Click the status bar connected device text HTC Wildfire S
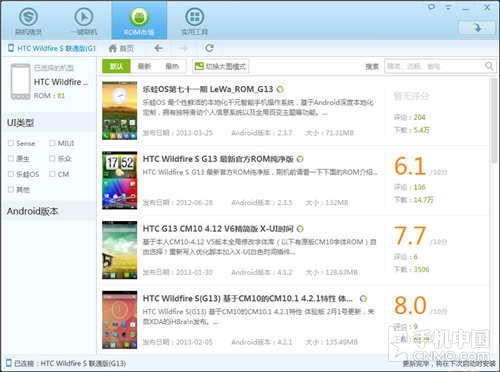This screenshot has height=372, width=500. click(x=83, y=363)
